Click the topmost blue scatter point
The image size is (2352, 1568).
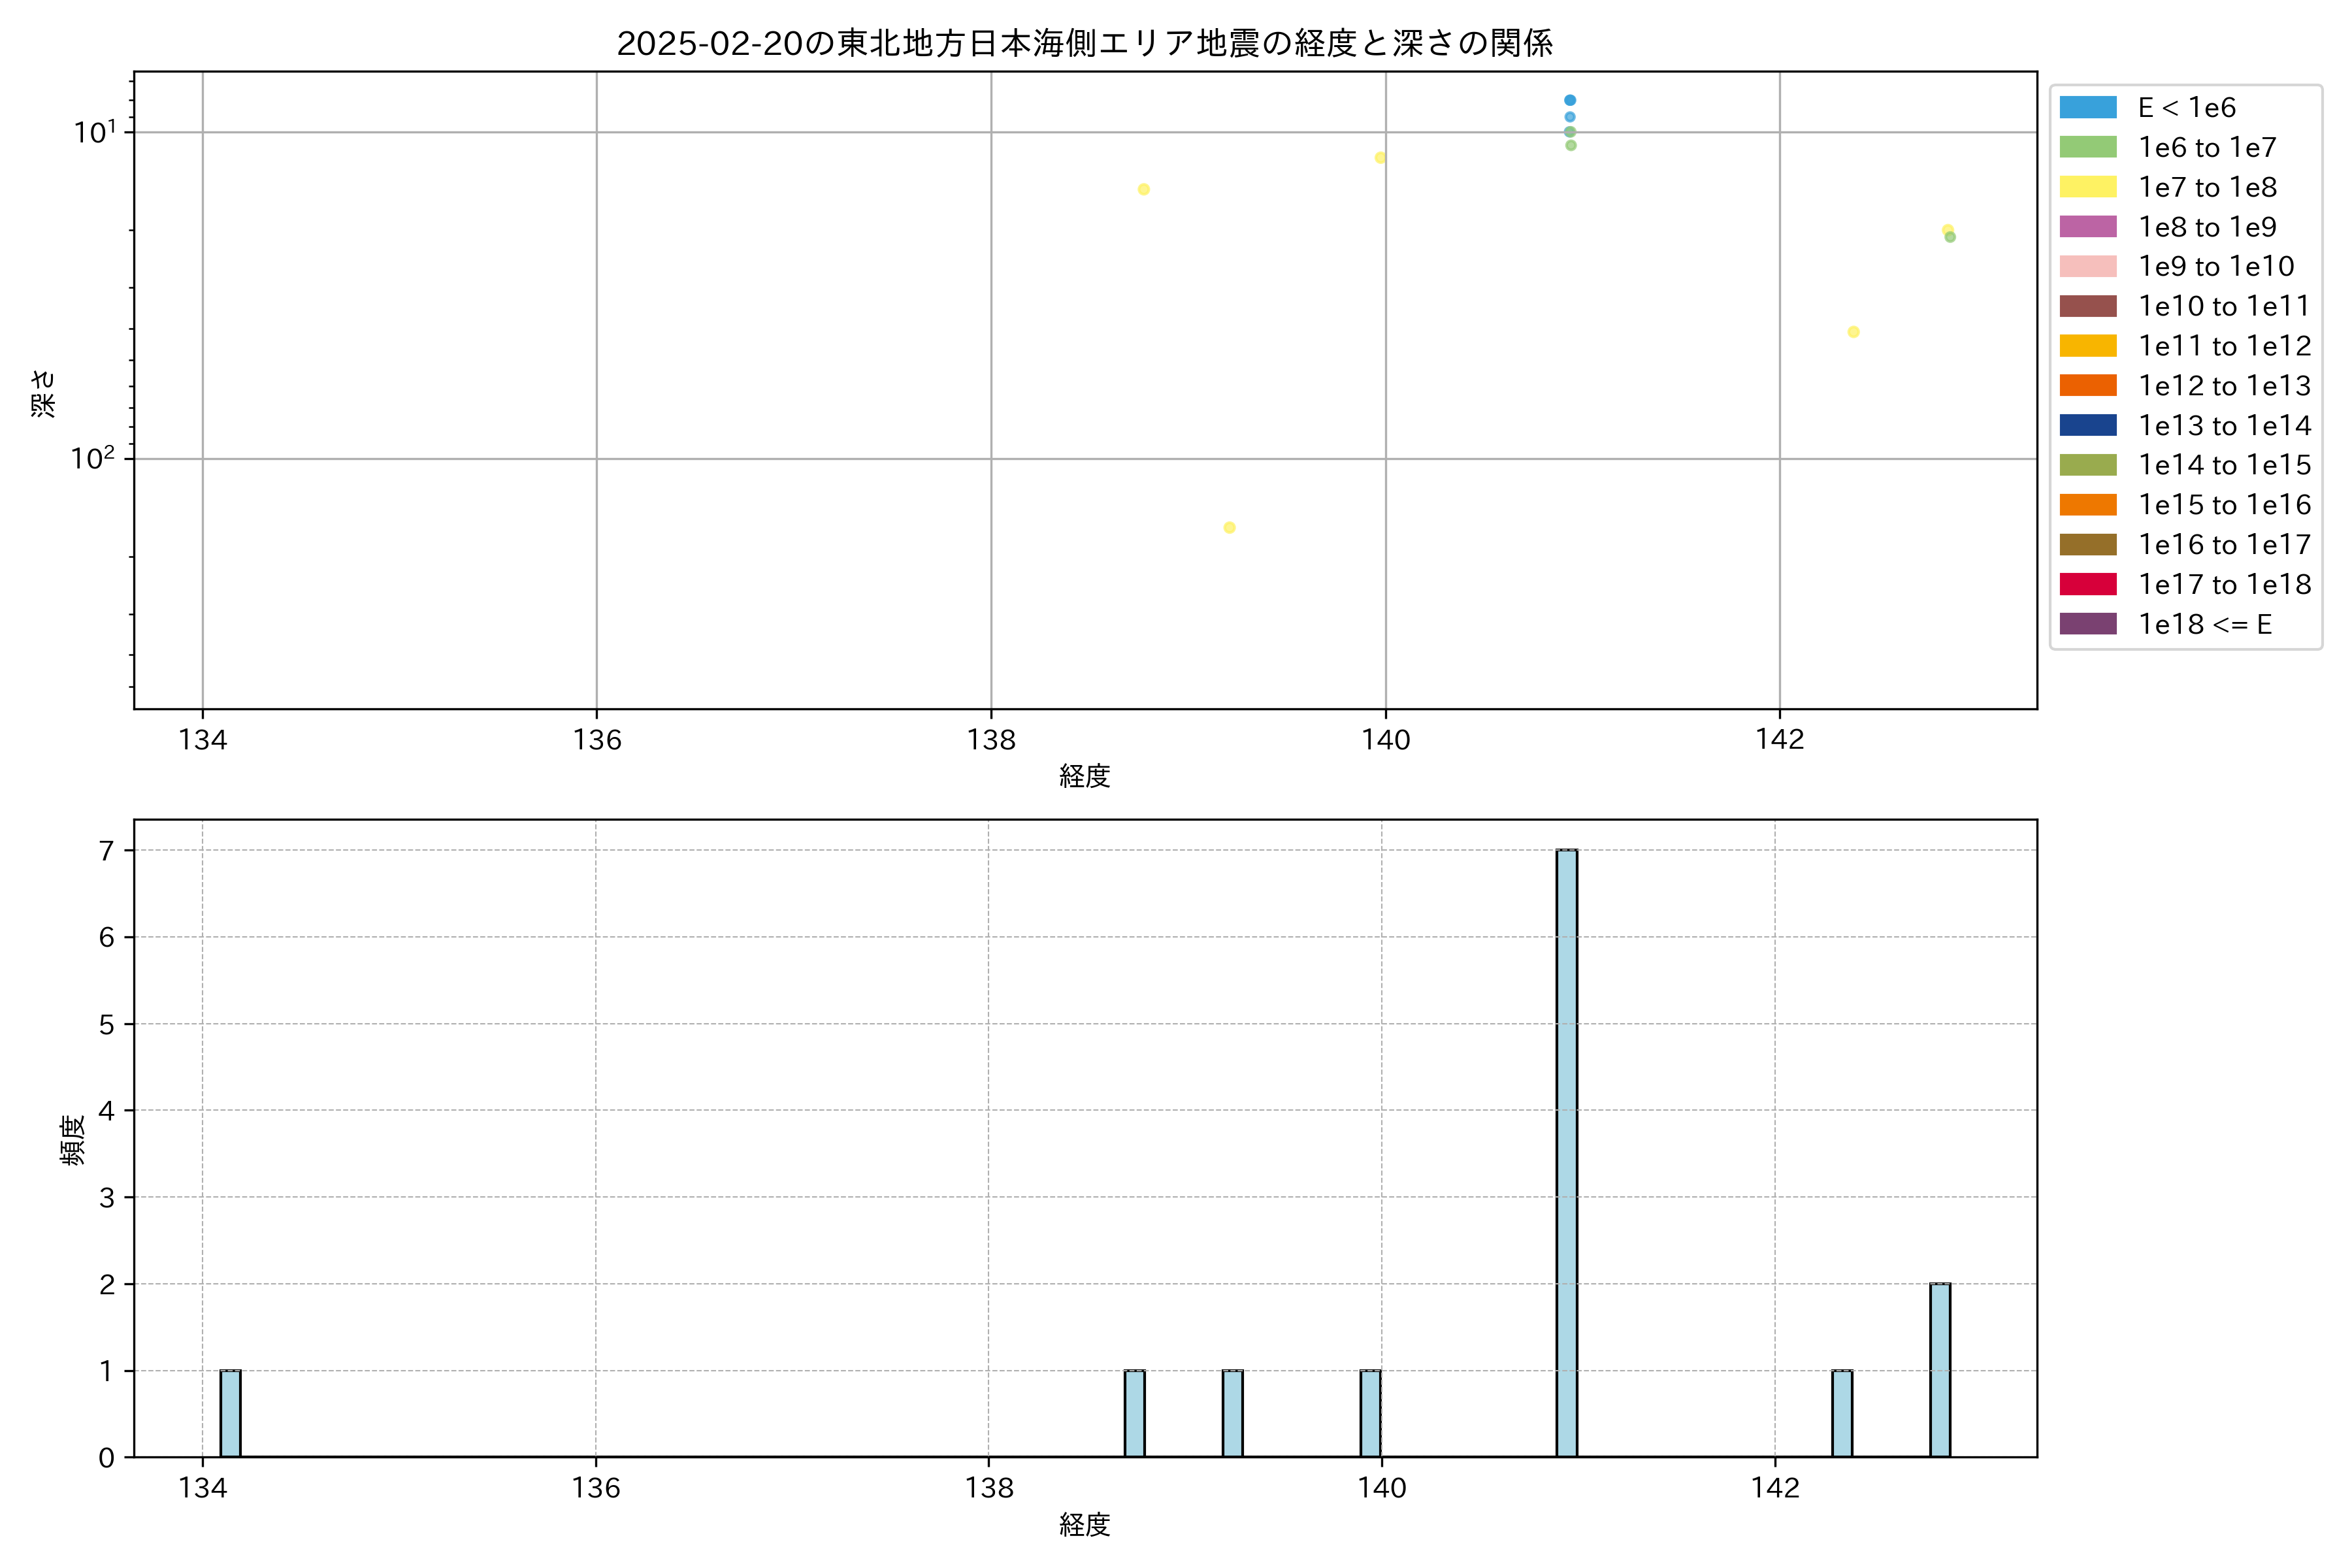1570,100
